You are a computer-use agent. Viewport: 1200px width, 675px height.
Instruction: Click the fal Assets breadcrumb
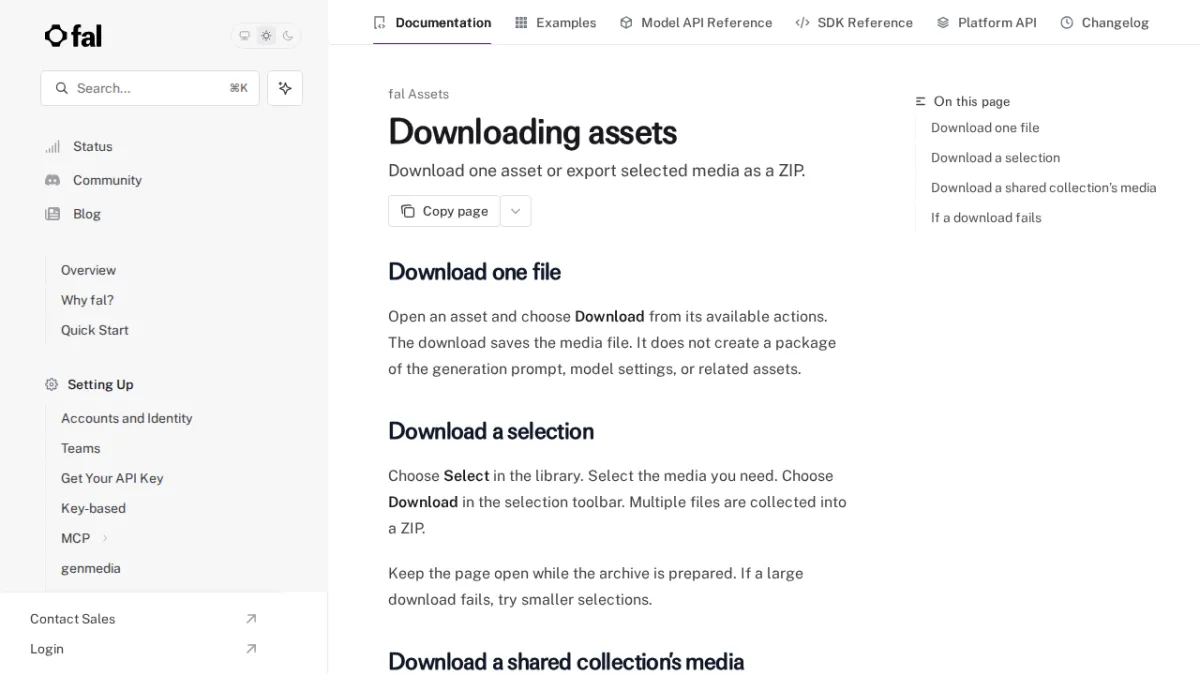418,94
